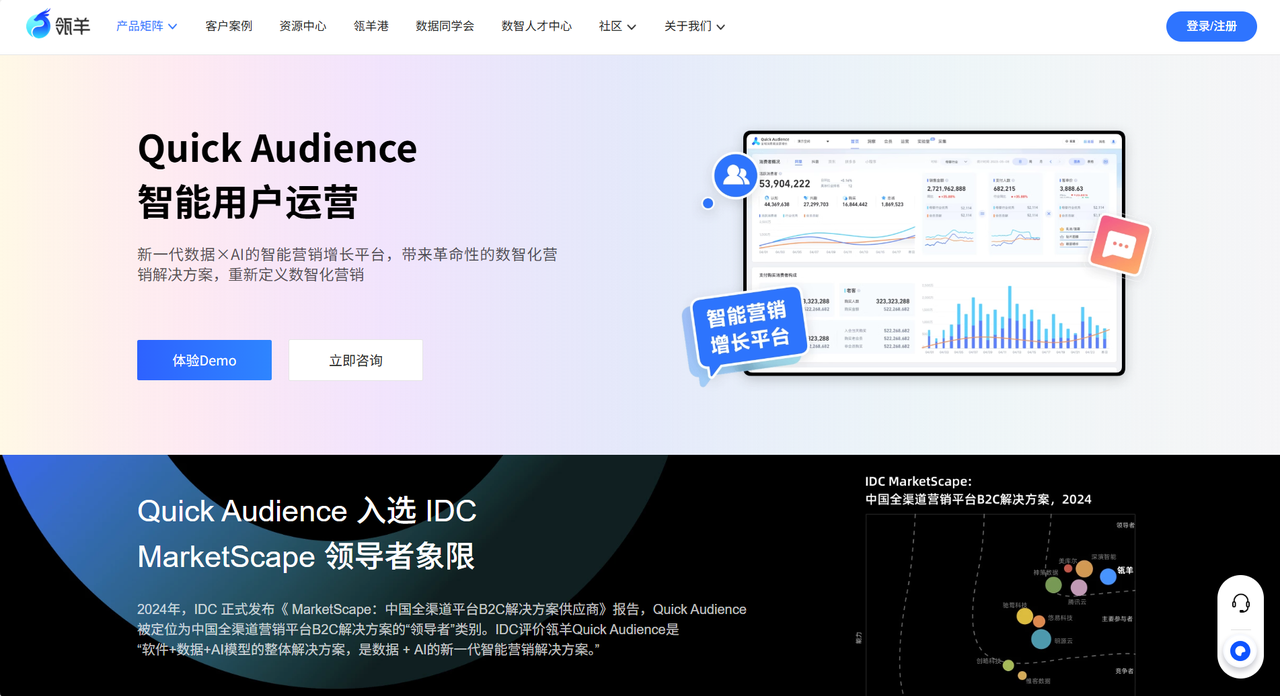This screenshot has height=696, width=1280.
Task: Open the Quick Audience dashboard preview image
Action: pyautogui.click(x=934, y=253)
